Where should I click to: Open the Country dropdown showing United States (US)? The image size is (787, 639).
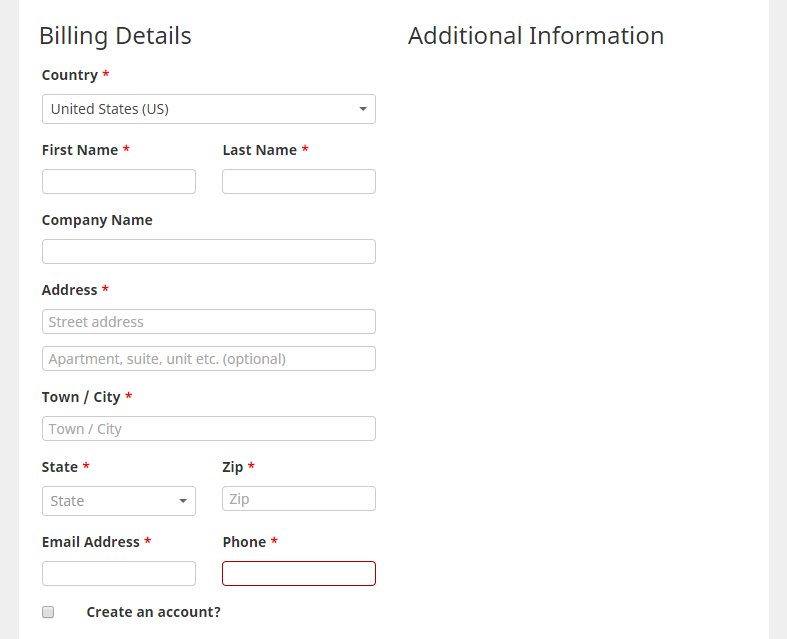(x=209, y=109)
